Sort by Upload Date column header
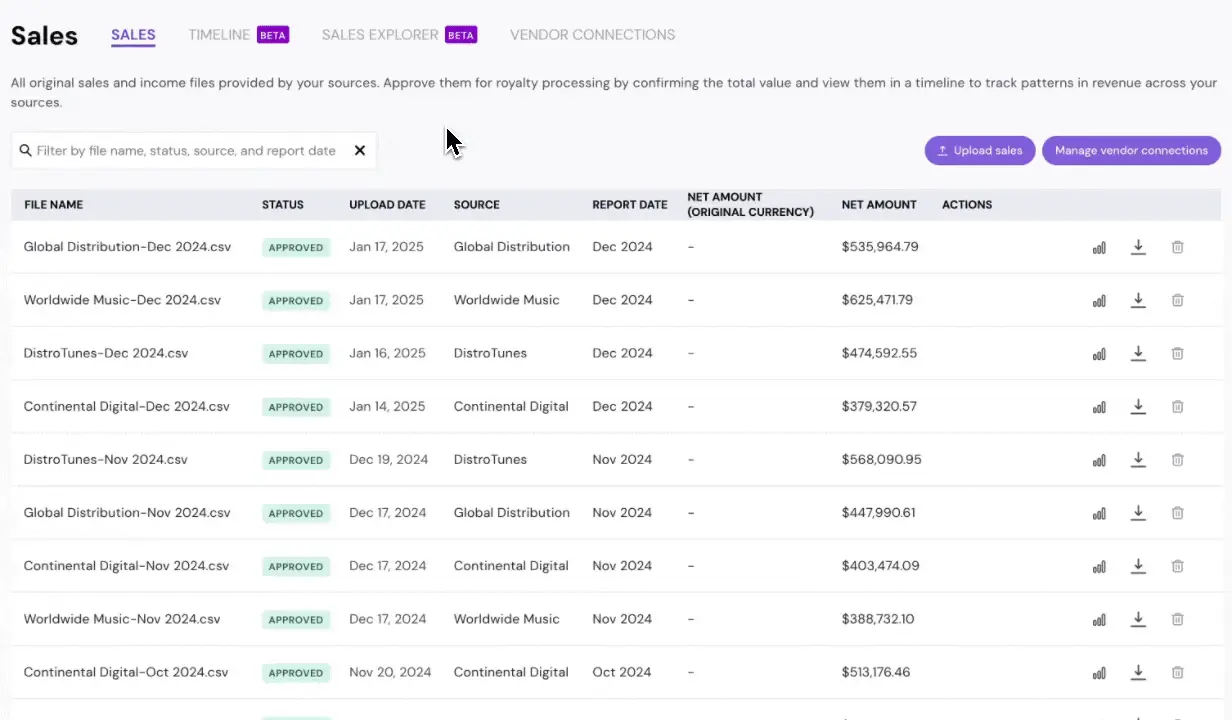 (x=387, y=205)
